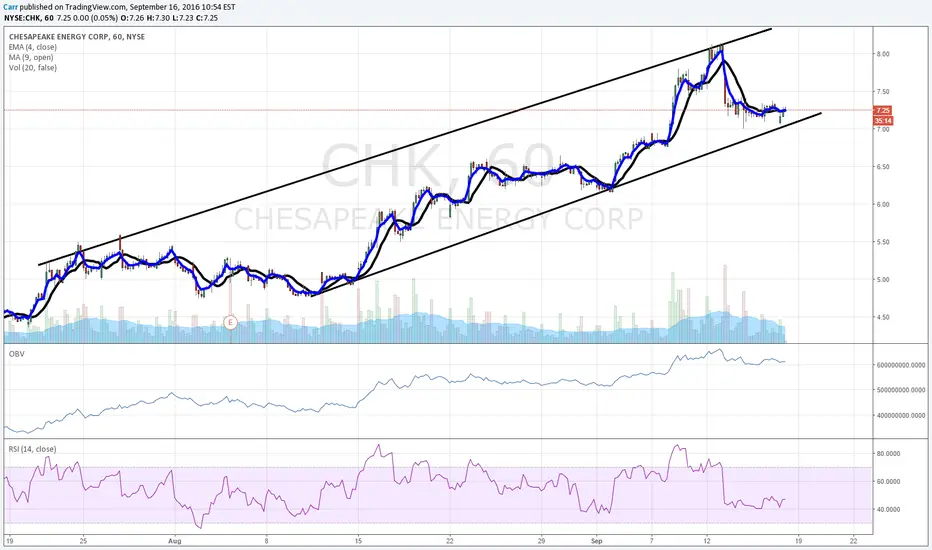The width and height of the screenshot is (932, 550).
Task: Click the '12' date axis label
Action: (x=707, y=541)
